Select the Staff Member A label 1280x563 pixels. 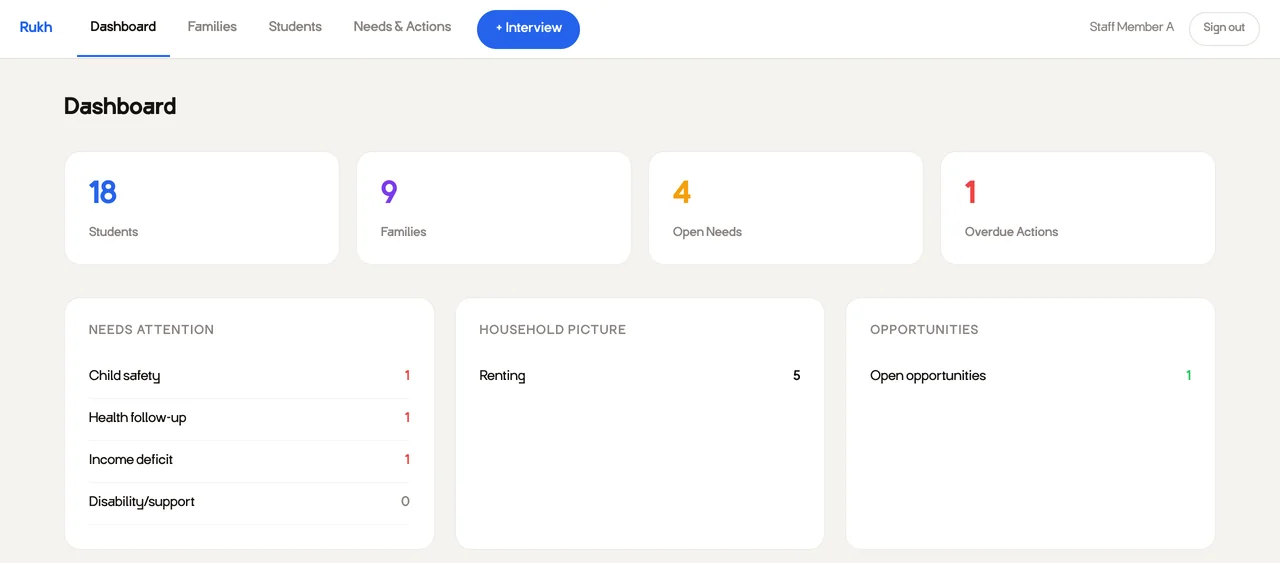click(1132, 27)
